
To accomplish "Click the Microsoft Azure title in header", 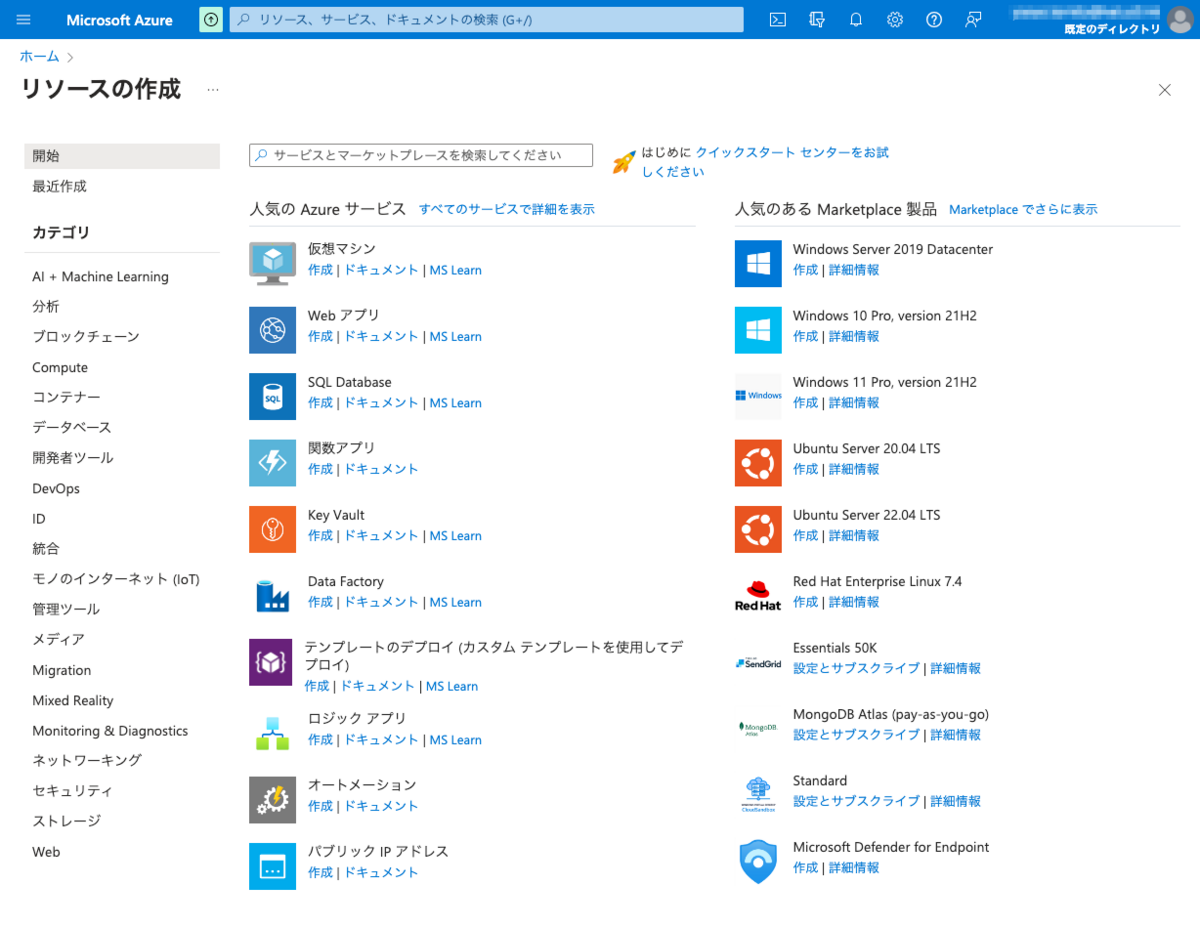I will pos(119,20).
